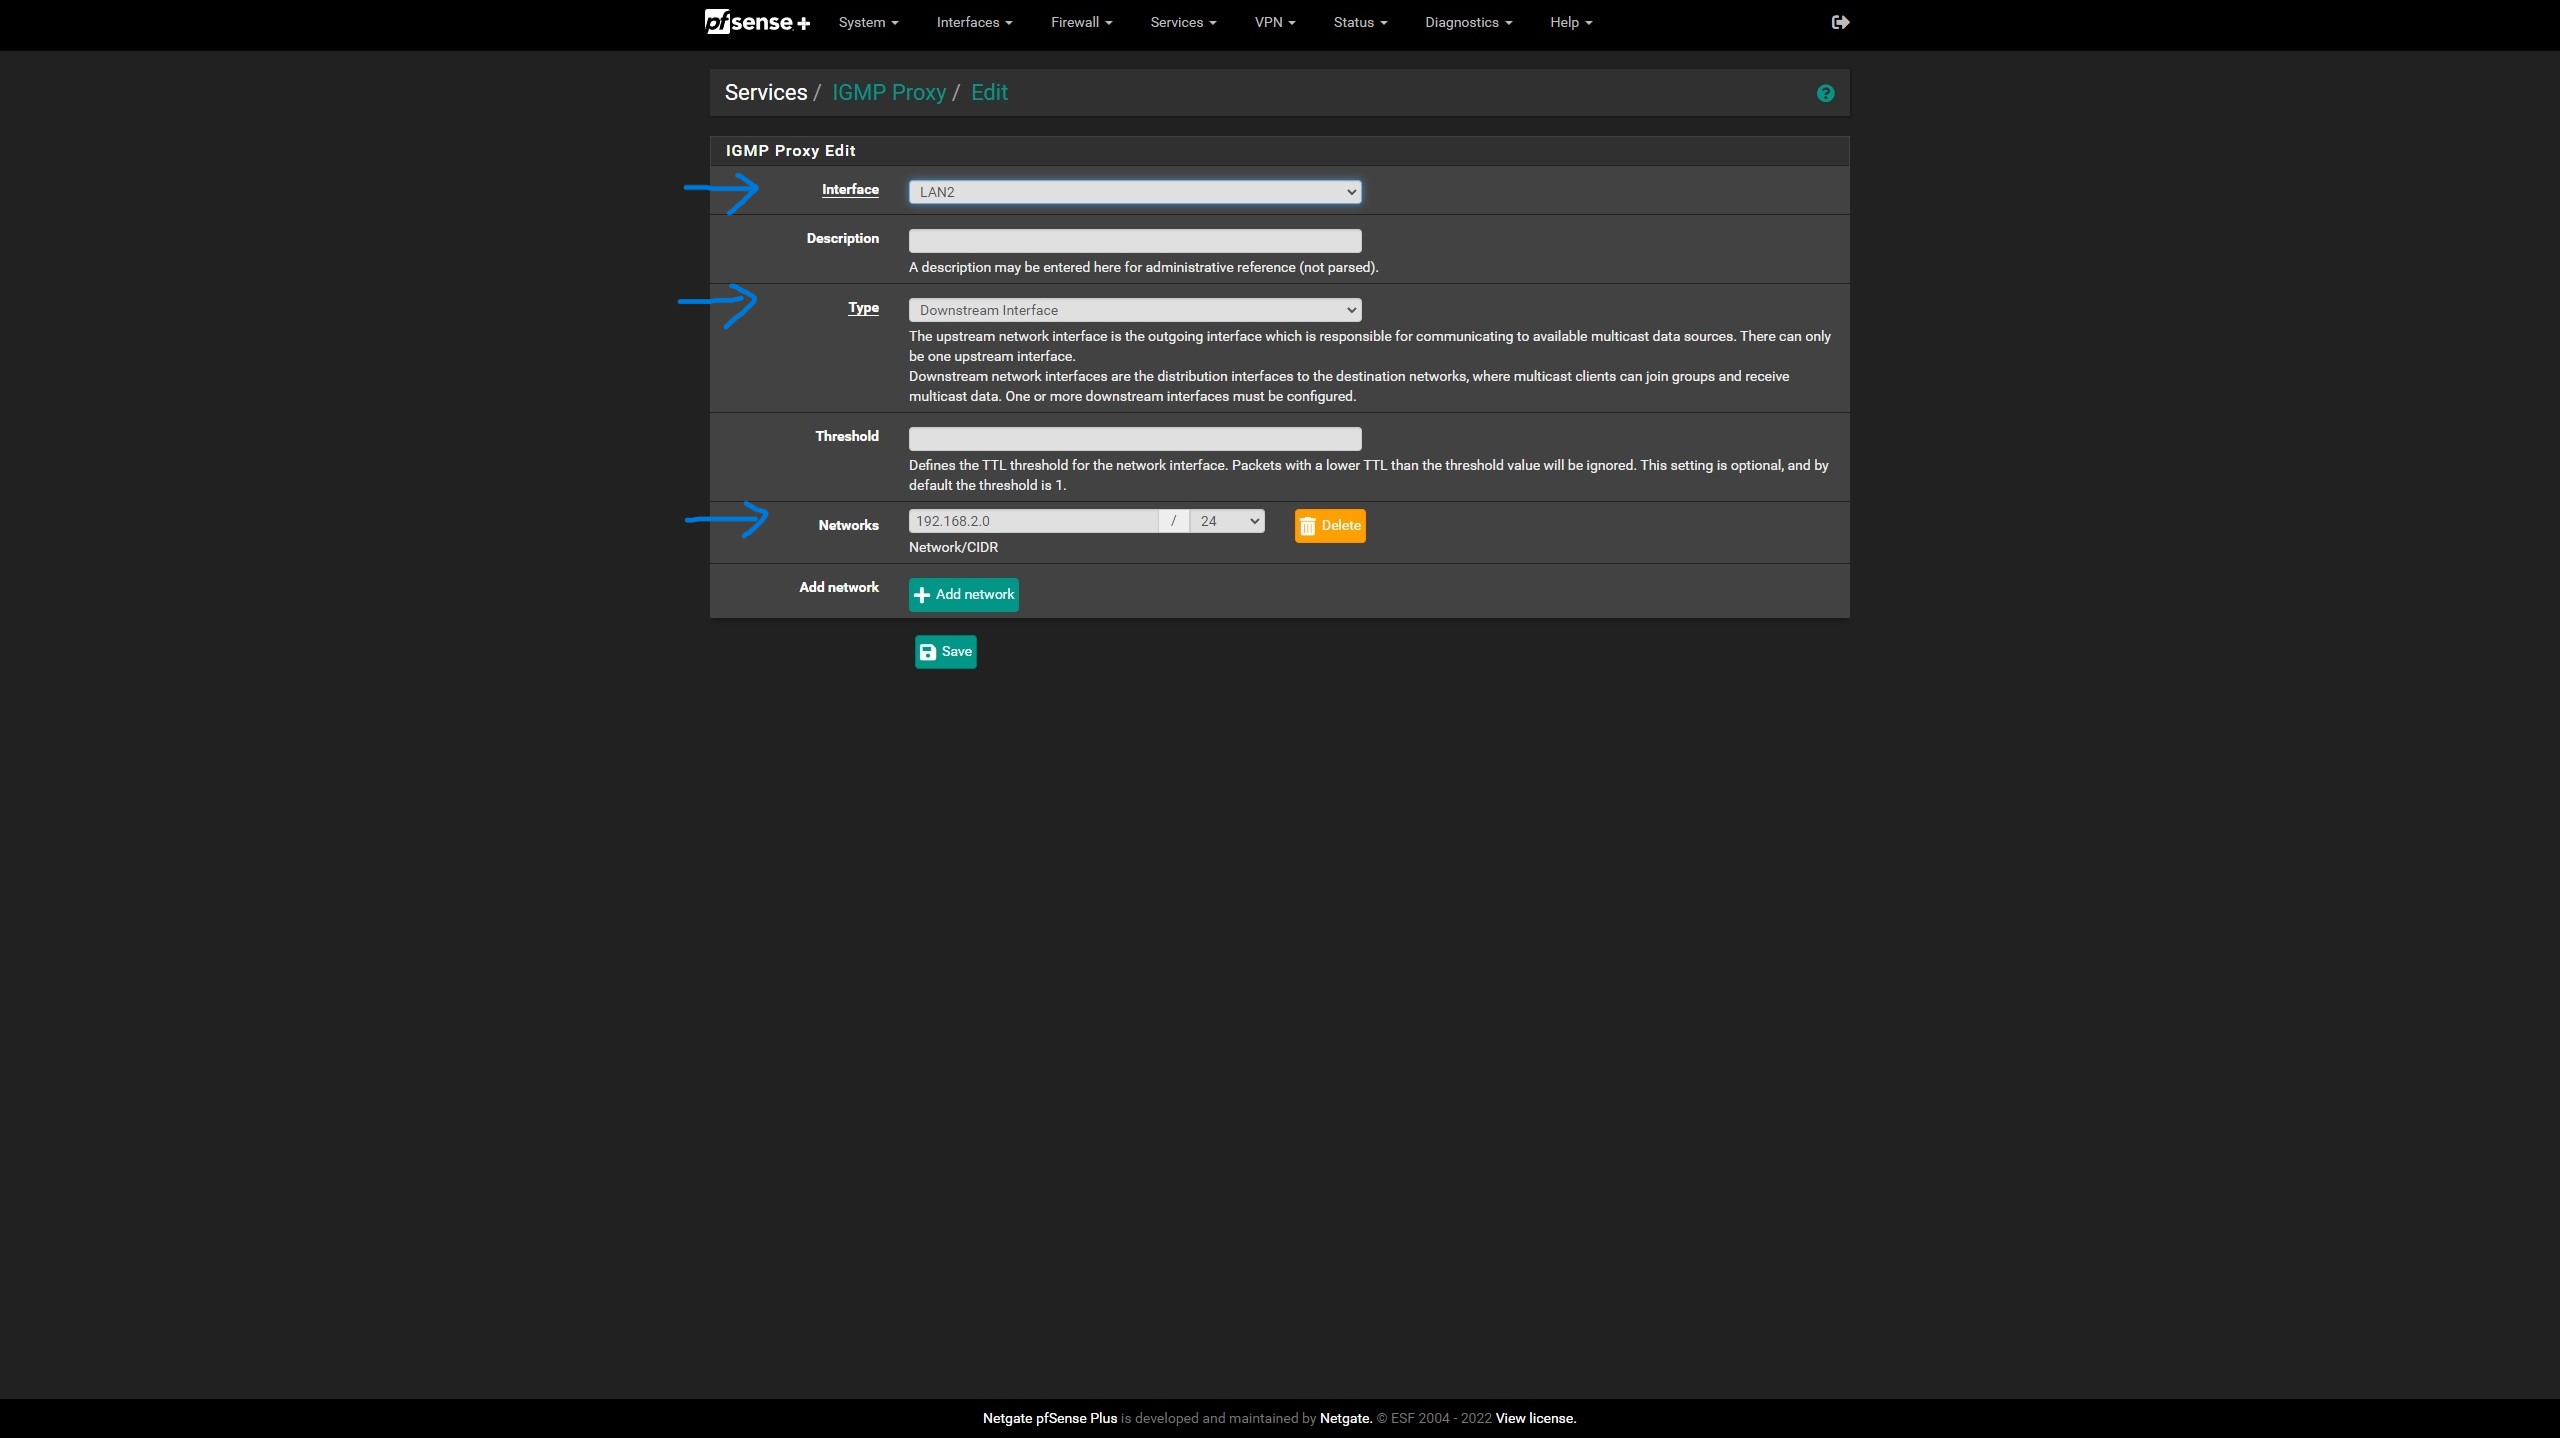Open the System menu
The image size is (2560, 1438).
[868, 22]
